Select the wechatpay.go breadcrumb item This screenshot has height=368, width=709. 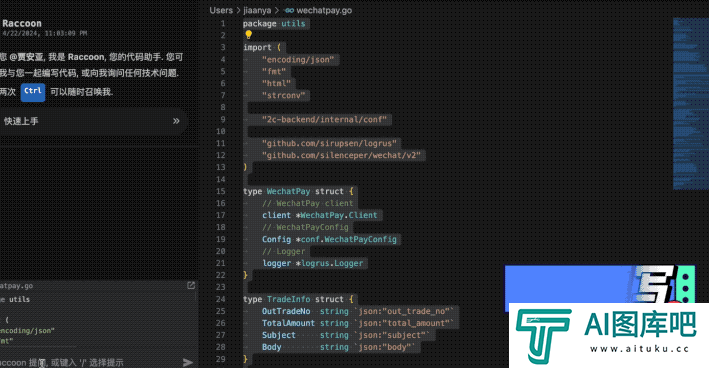coord(318,10)
